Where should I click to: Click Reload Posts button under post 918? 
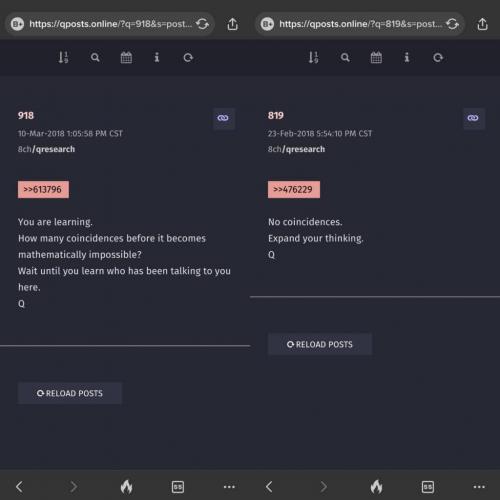pyautogui.click(x=70, y=393)
